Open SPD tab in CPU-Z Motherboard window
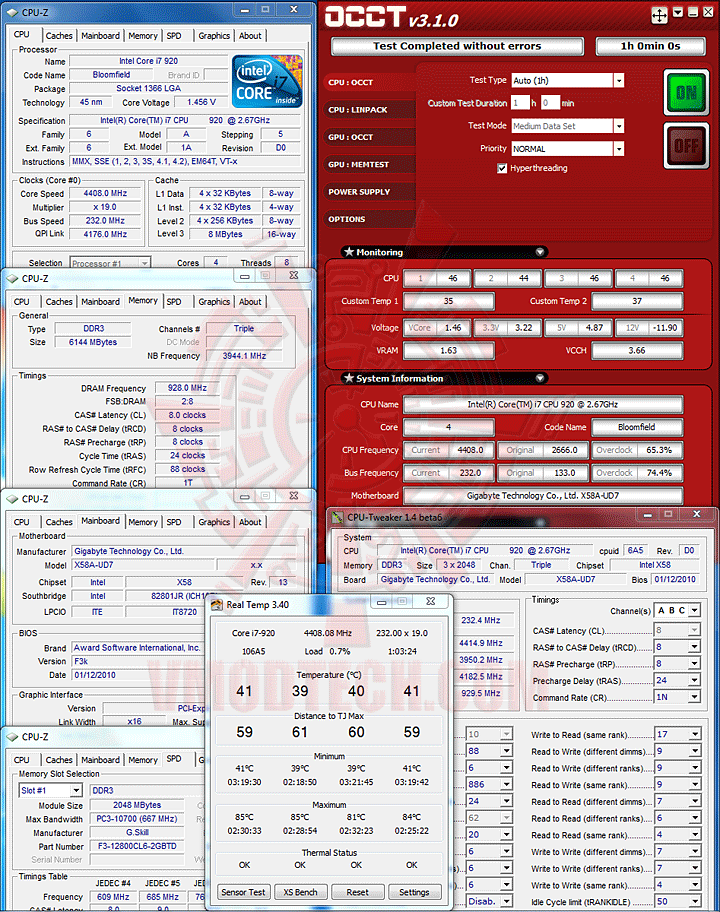Viewport: 720px width, 912px height. click(x=174, y=522)
